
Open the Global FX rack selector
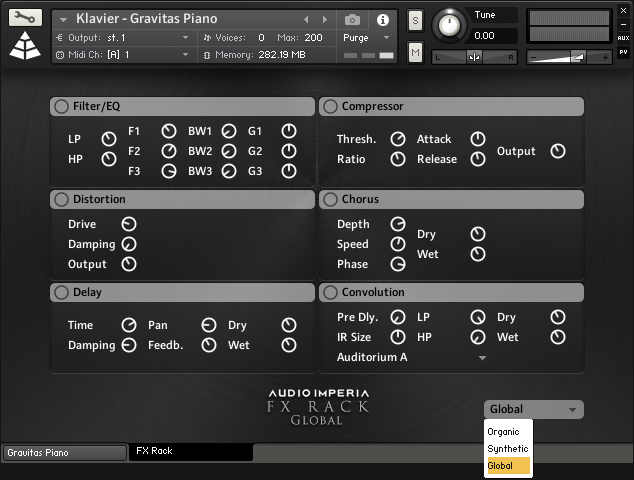(x=533, y=409)
